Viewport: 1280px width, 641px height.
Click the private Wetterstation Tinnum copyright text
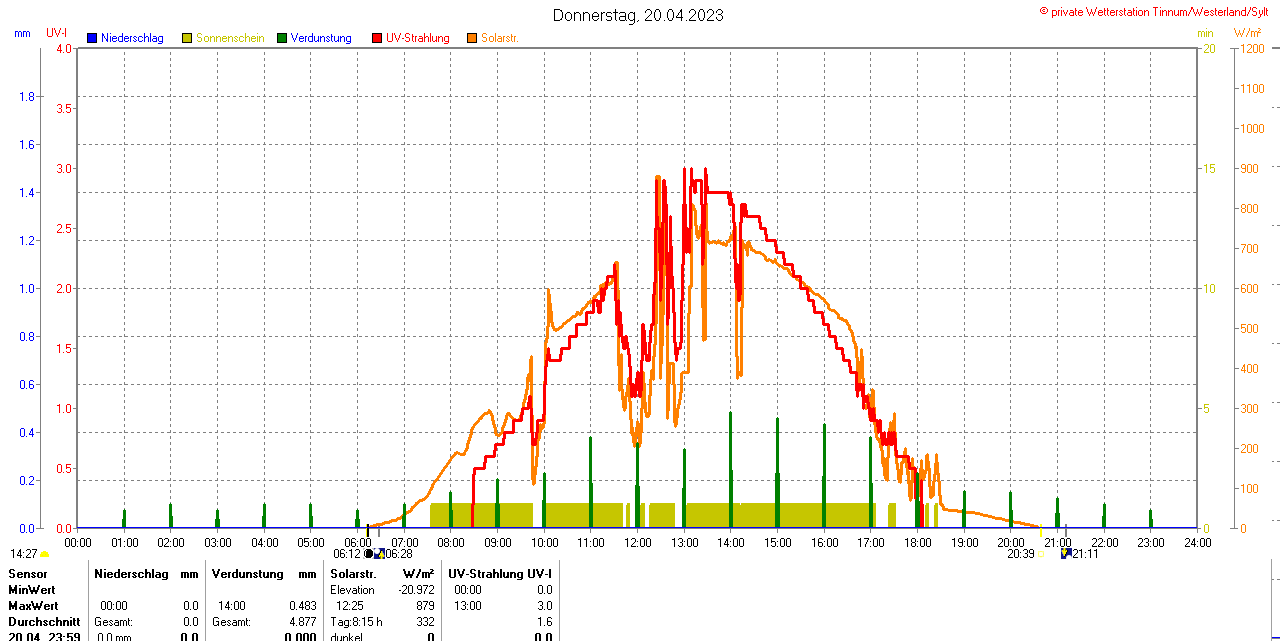pos(1158,11)
